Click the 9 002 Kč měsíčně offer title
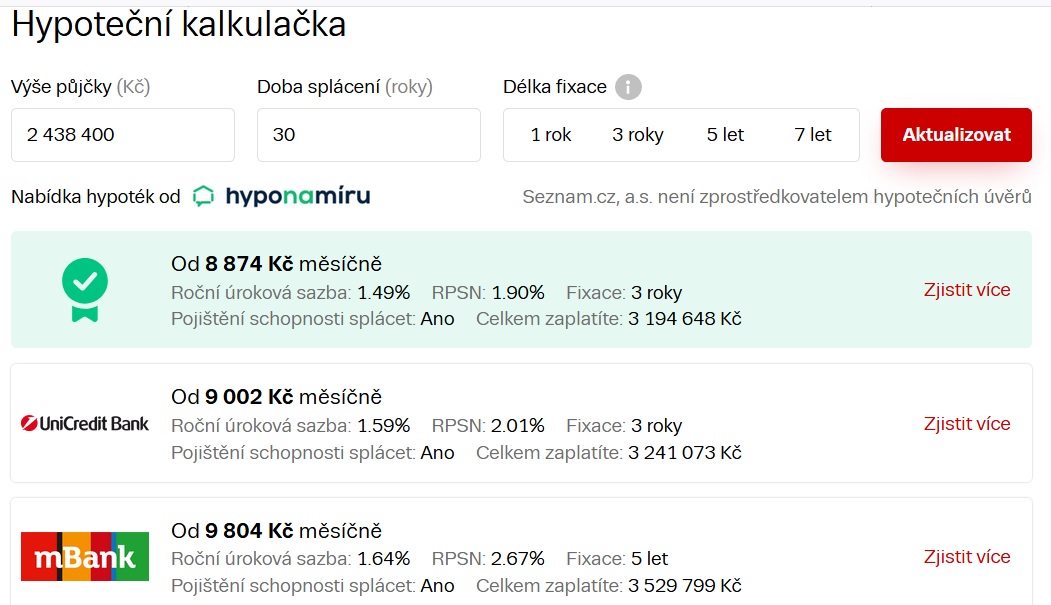This screenshot has height=605, width=1051. click(x=277, y=397)
